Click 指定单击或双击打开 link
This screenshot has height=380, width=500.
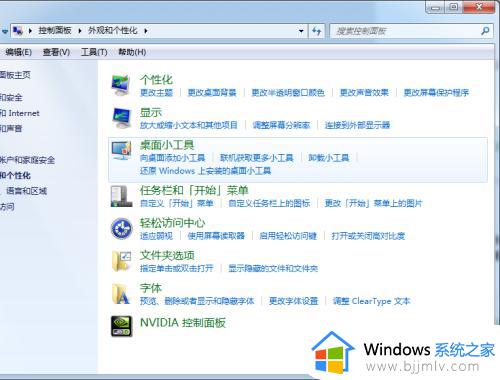click(177, 268)
